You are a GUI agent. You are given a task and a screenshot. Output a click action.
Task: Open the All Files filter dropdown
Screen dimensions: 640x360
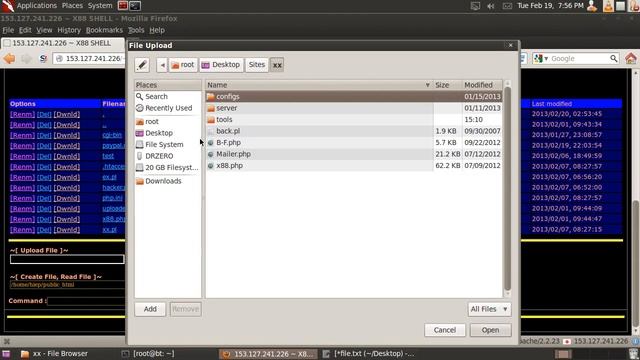pyautogui.click(x=489, y=309)
